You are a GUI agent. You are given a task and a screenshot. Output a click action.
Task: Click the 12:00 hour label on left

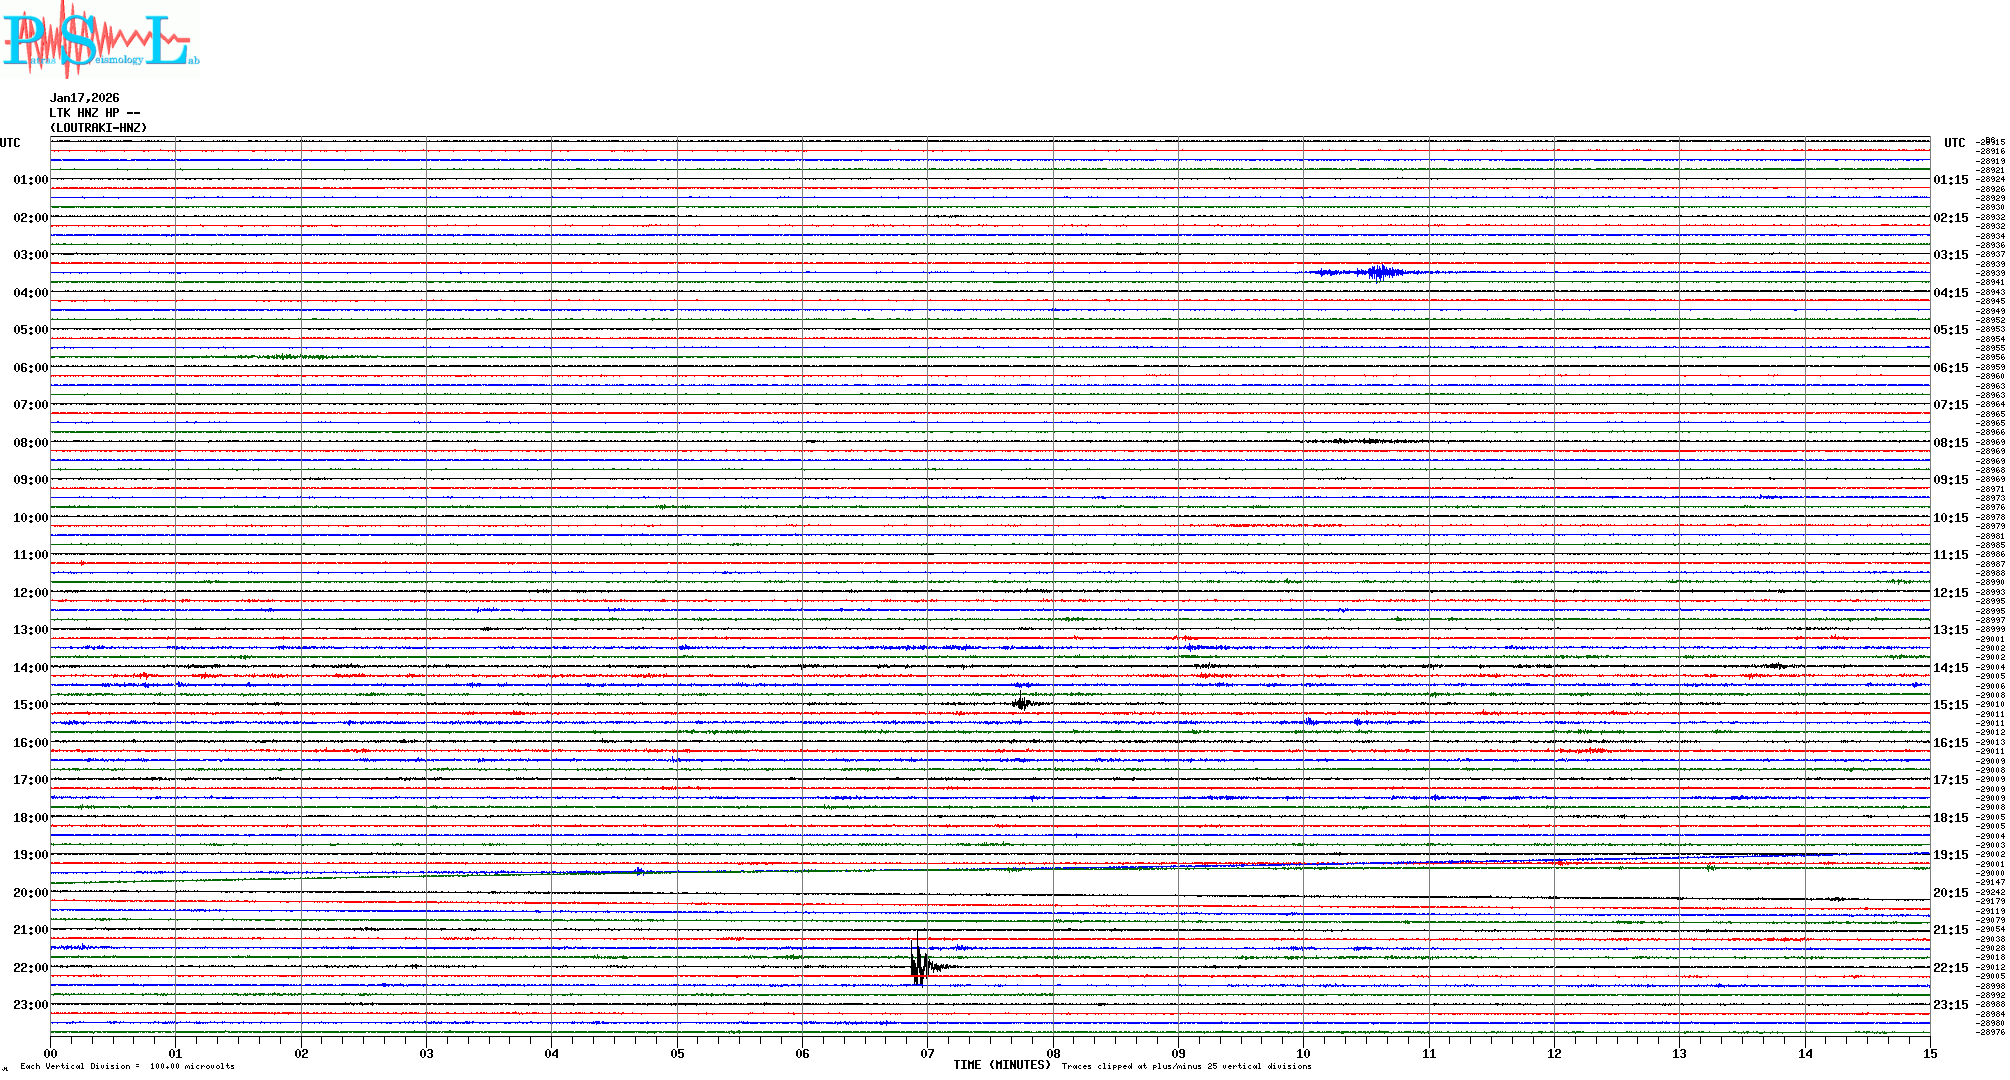pyautogui.click(x=30, y=593)
